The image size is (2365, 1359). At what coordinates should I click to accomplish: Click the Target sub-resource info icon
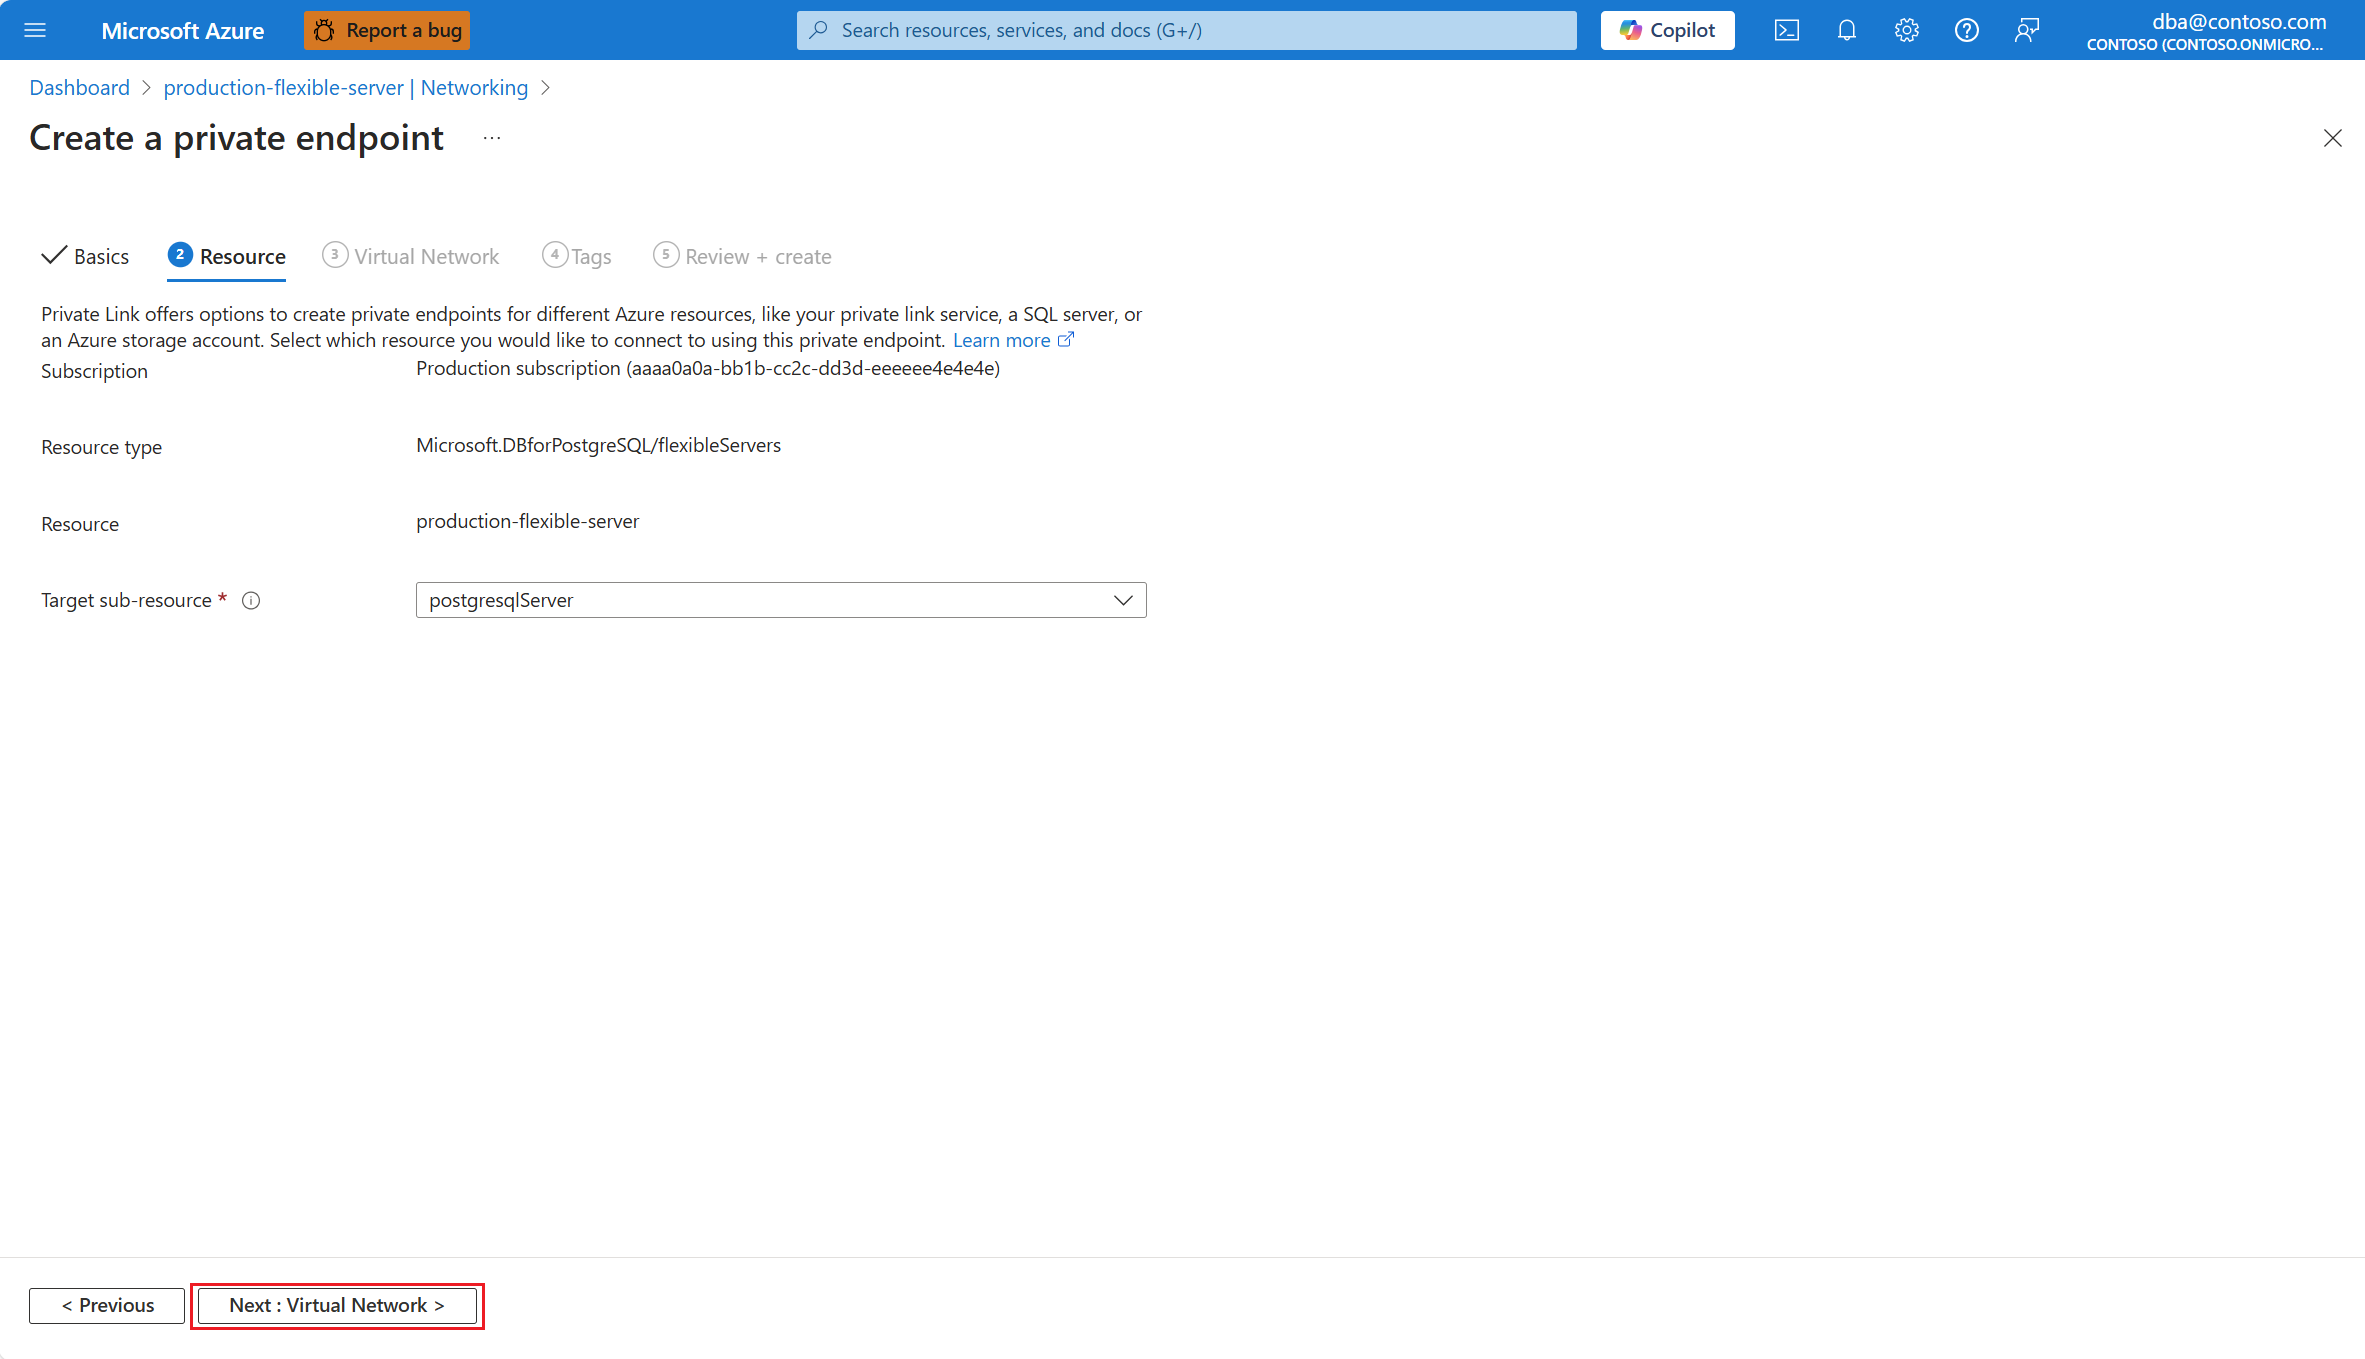[251, 601]
